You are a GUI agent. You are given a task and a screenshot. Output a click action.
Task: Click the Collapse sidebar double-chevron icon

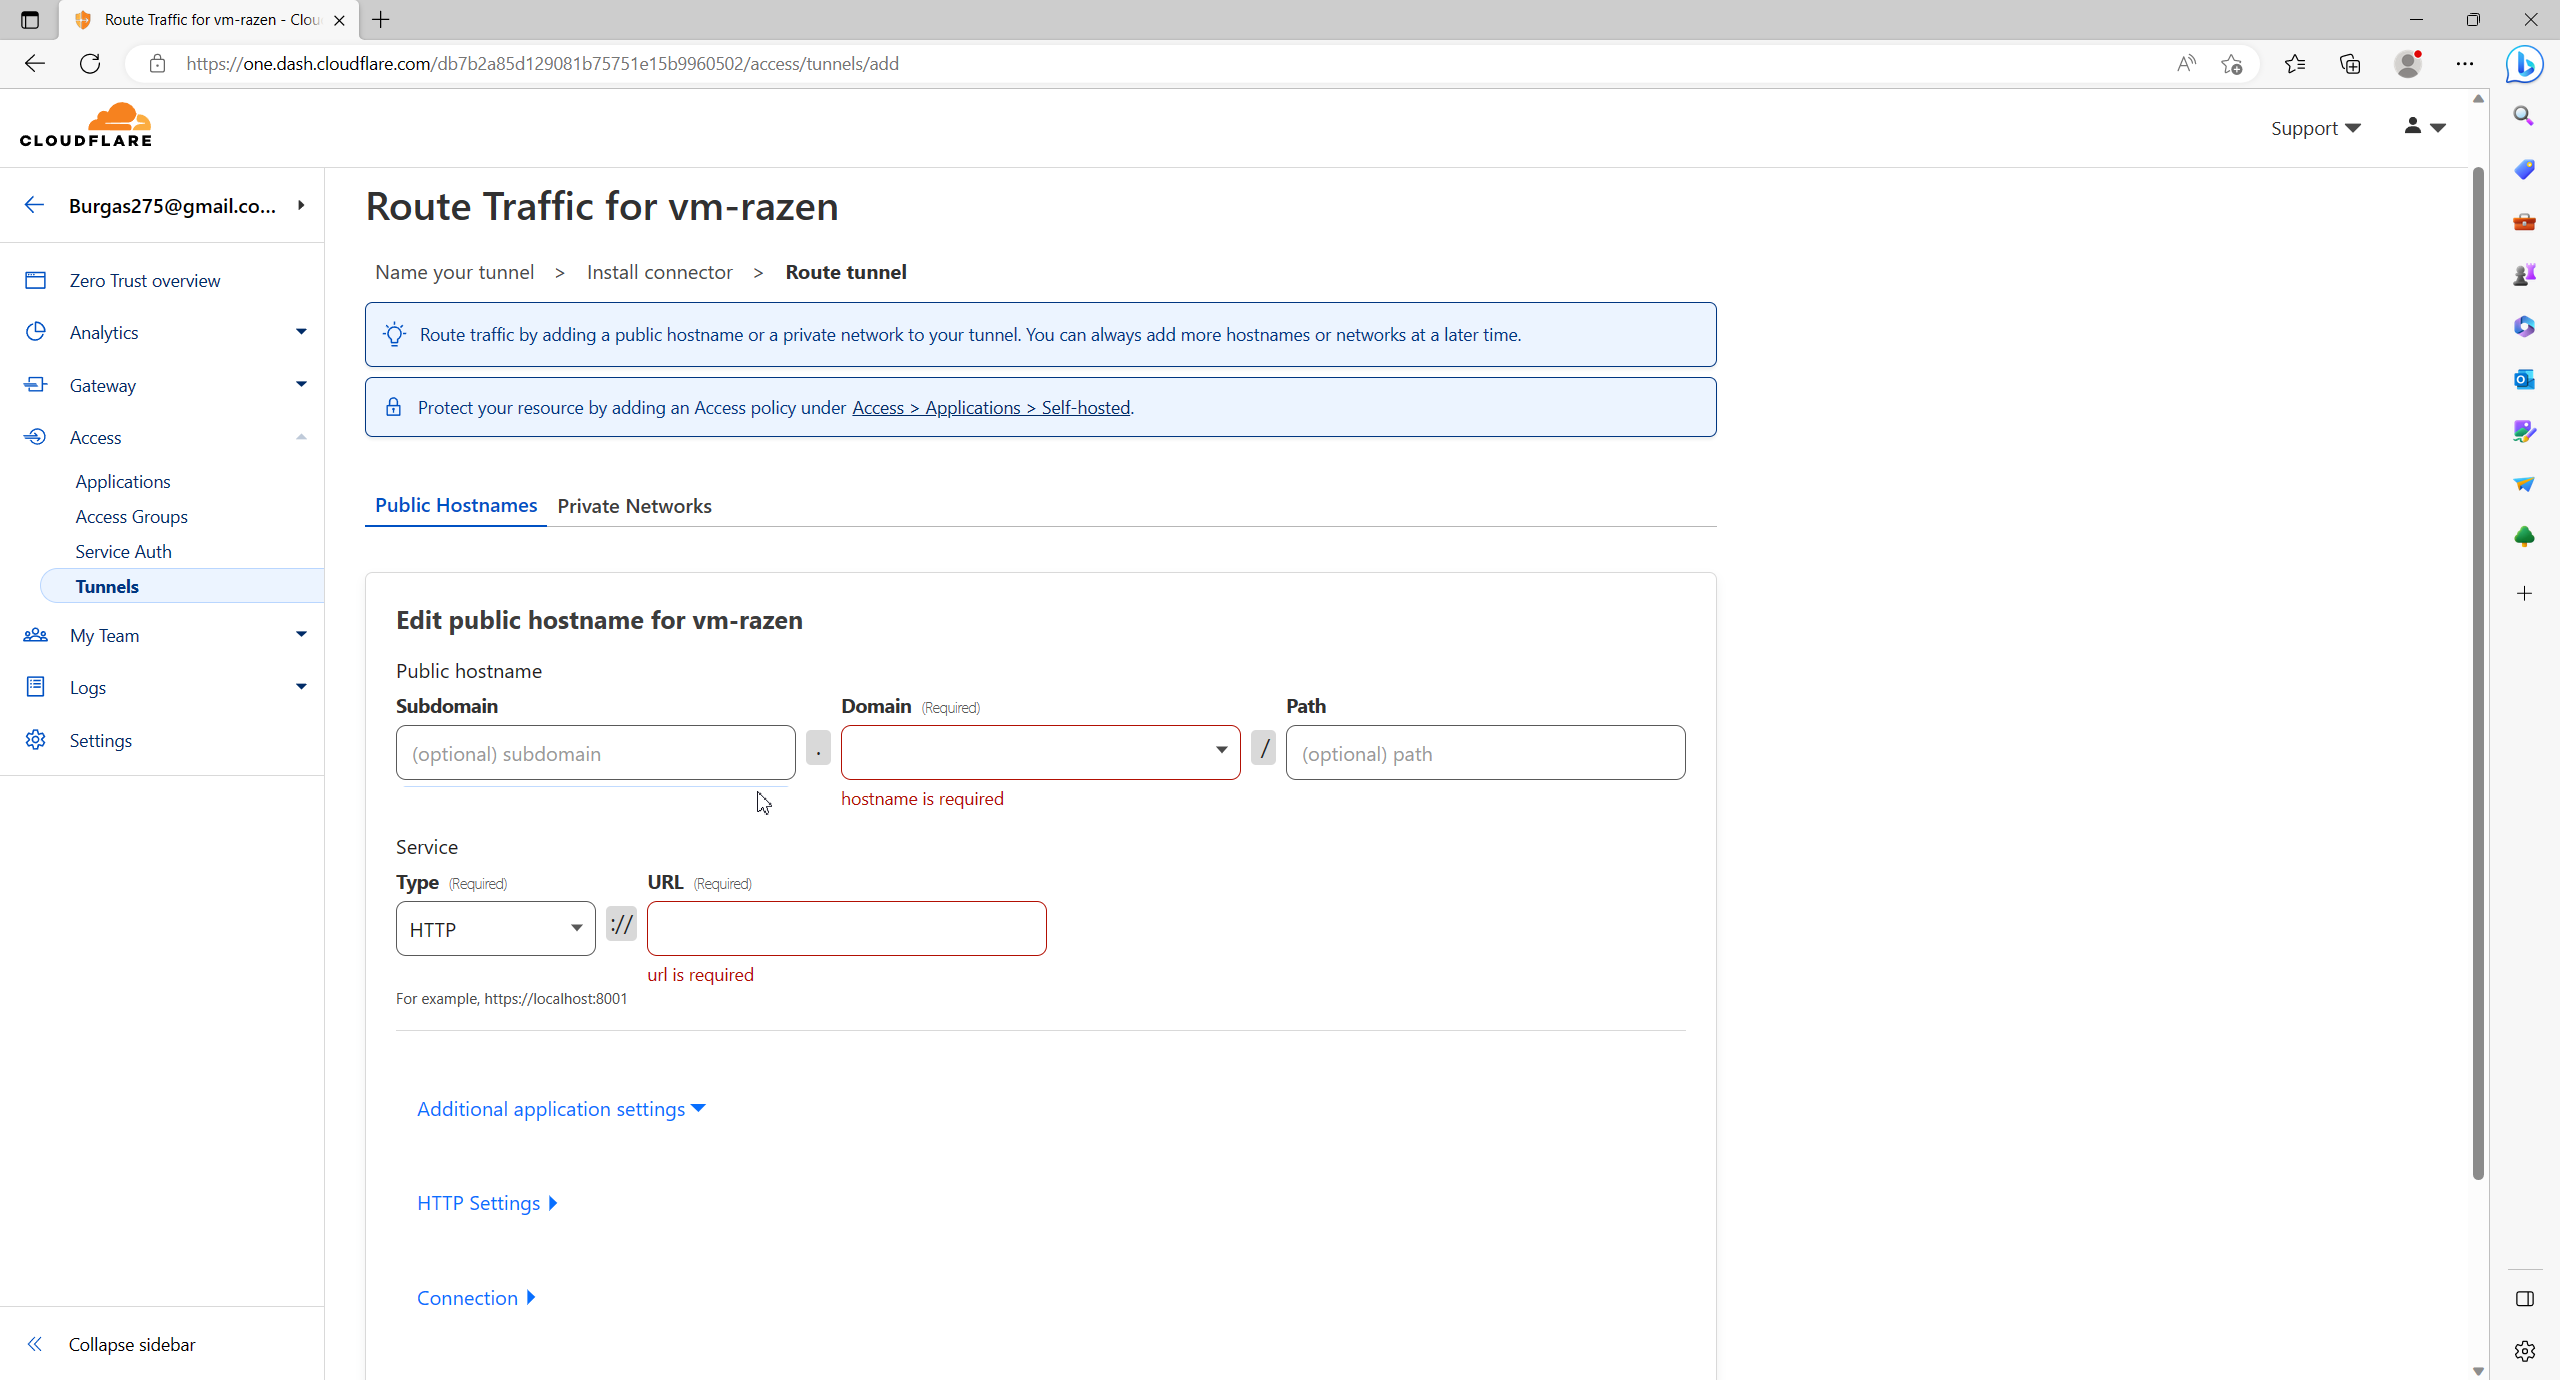pyautogui.click(x=34, y=1344)
